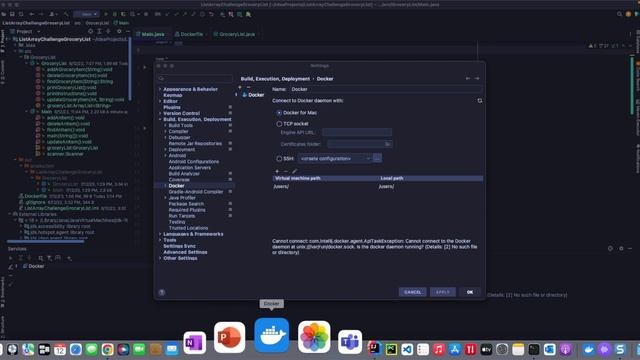This screenshot has height=360, width=640.
Task: Select Docker node in Services panel
Action: pyautogui.click(x=33, y=266)
